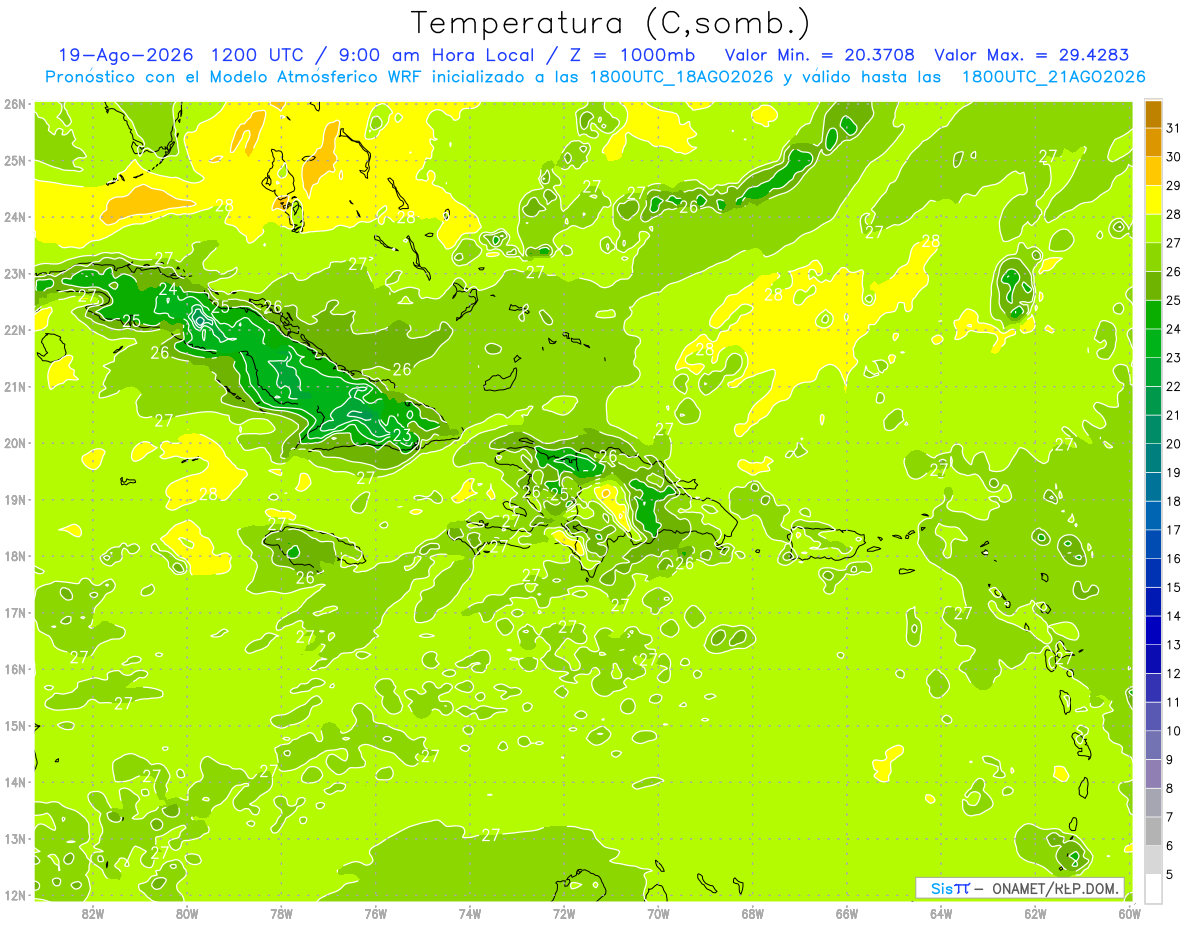Click '1200 UTC' in the header line

click(256, 55)
